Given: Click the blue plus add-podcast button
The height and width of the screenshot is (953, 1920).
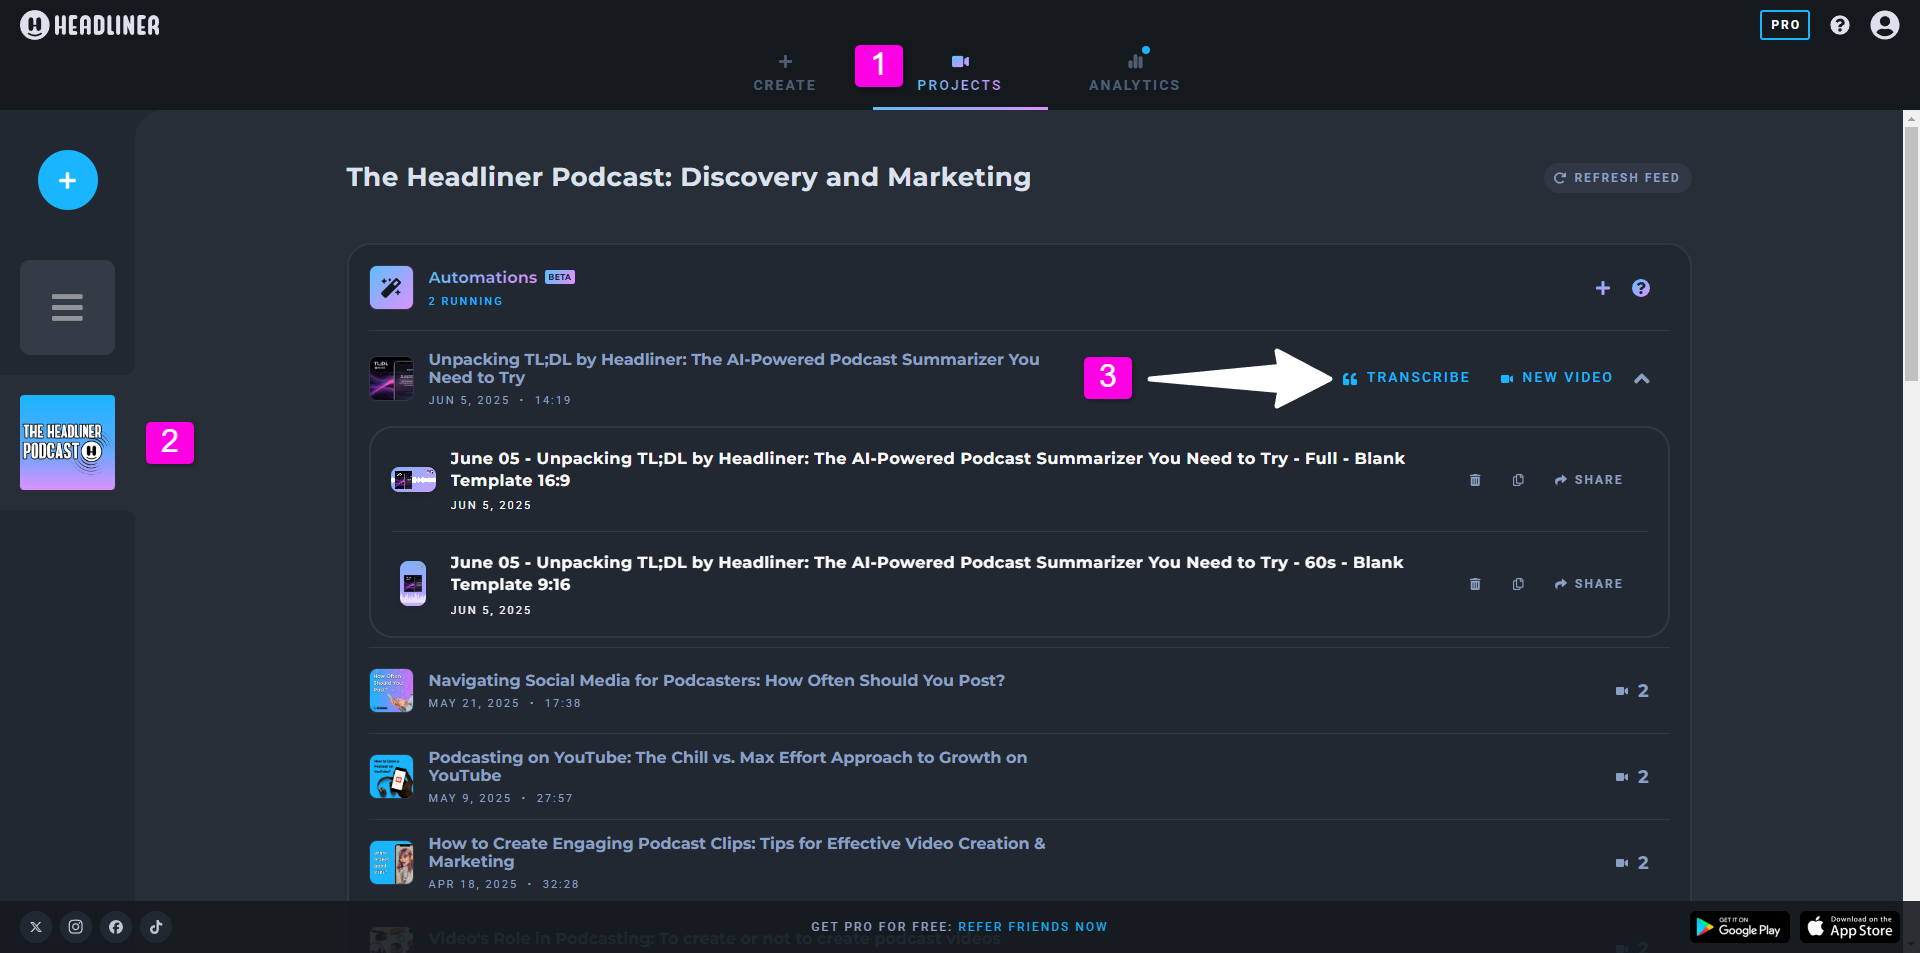Looking at the screenshot, I should pyautogui.click(x=68, y=180).
